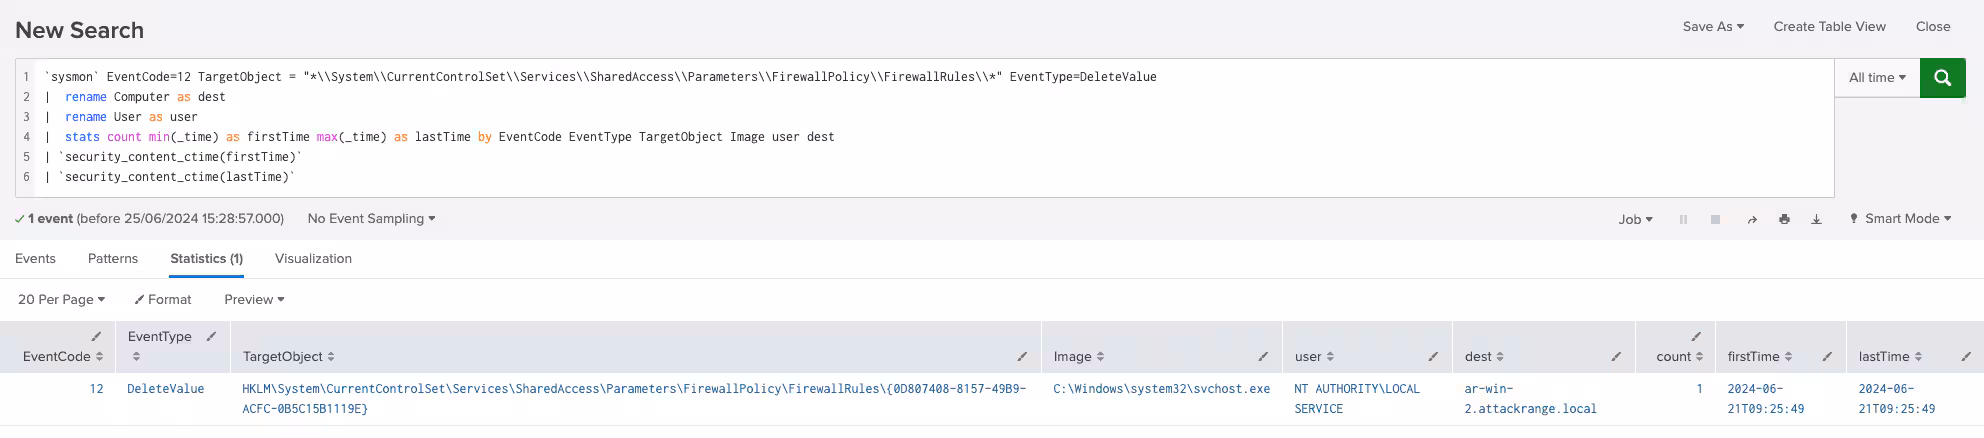Stop the search job
The image size is (1984, 438).
1715,219
